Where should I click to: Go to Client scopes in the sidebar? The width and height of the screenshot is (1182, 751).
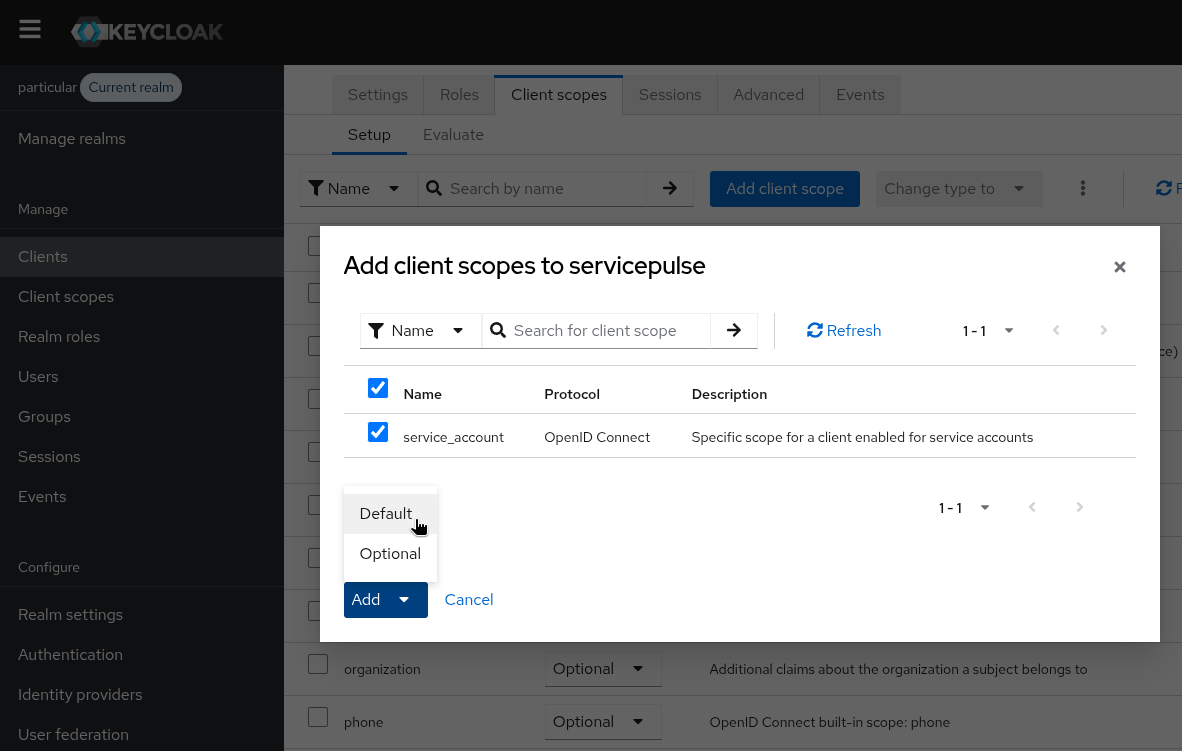pos(142,296)
